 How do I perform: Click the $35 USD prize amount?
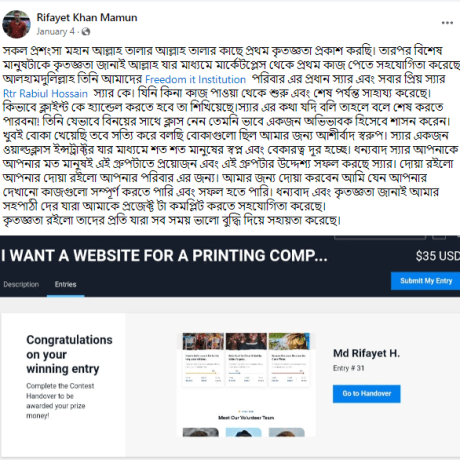(437, 256)
